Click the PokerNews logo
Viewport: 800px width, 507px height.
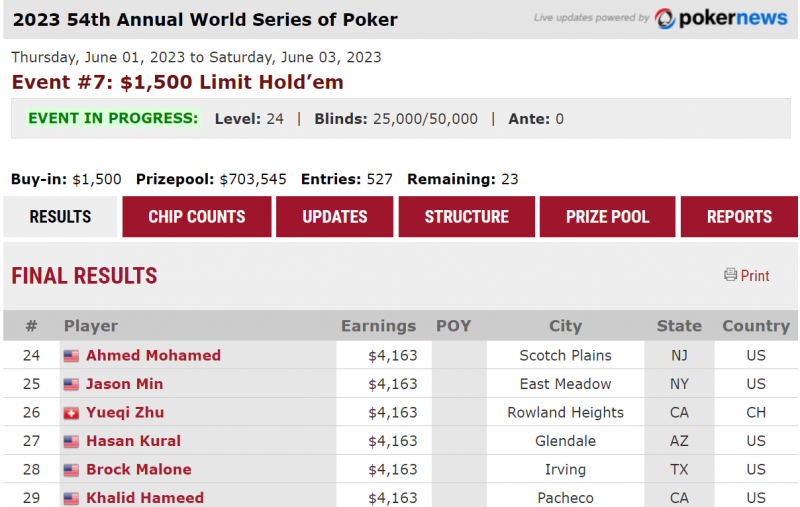click(721, 18)
